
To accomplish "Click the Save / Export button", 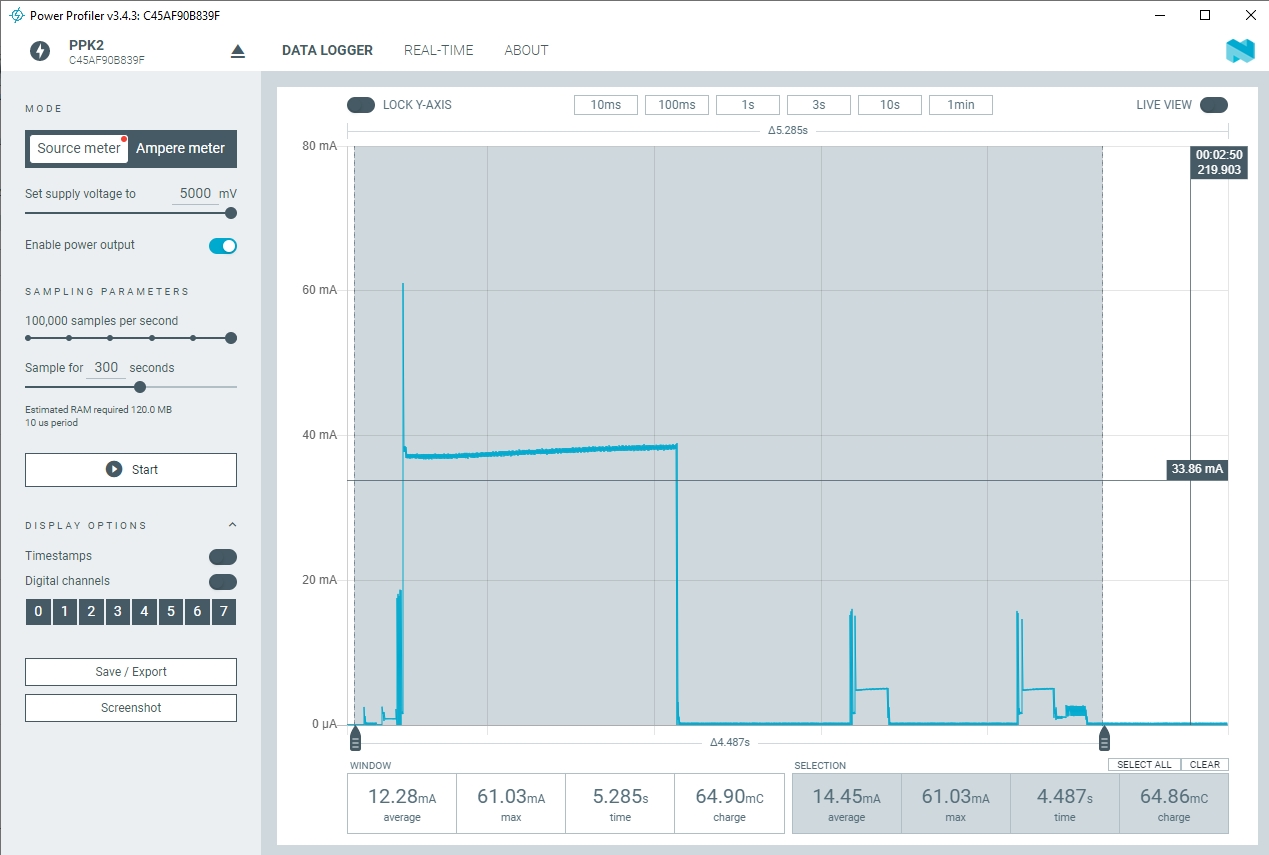I will click(131, 672).
